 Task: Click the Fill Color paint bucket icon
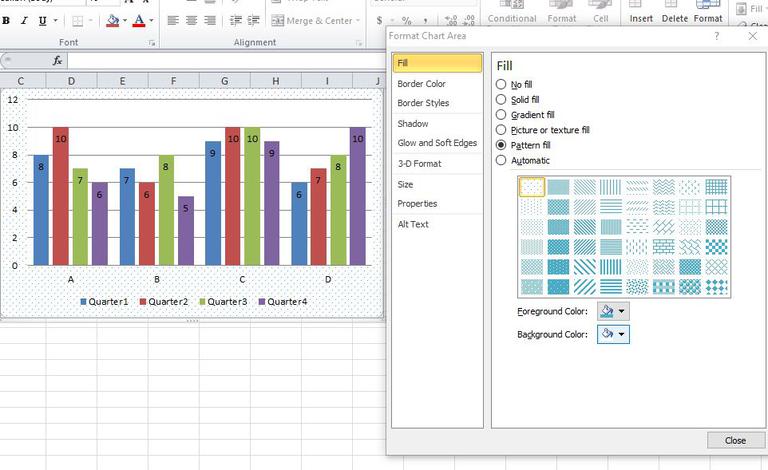click(113, 21)
